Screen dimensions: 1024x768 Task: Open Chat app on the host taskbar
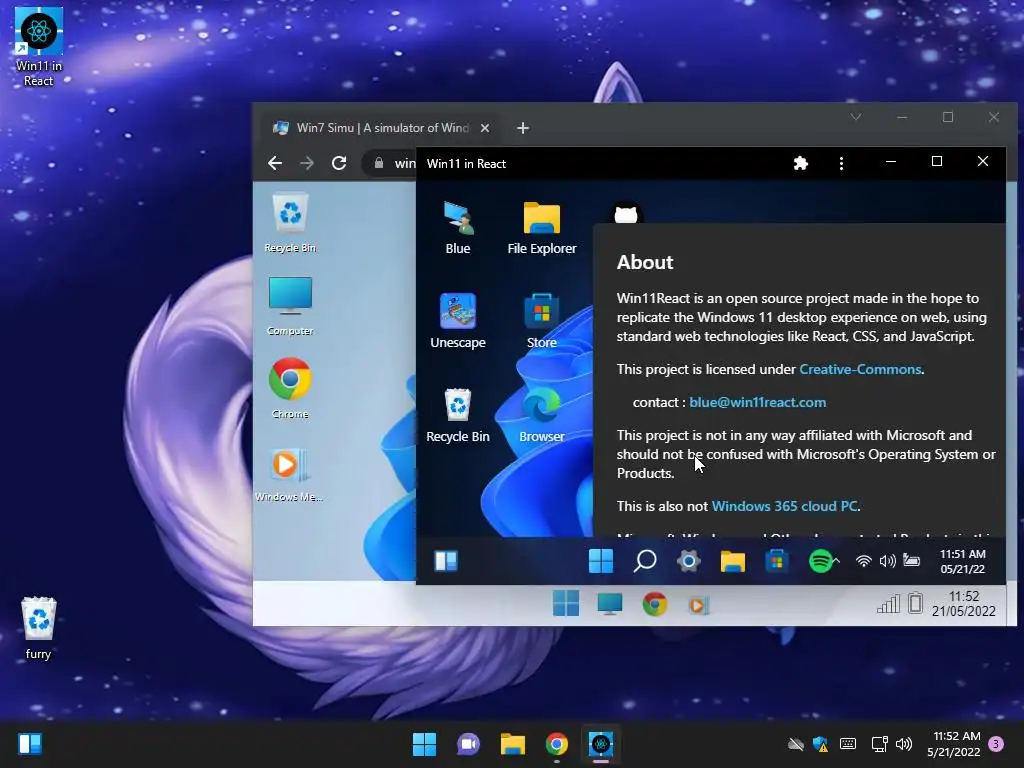[468, 744]
